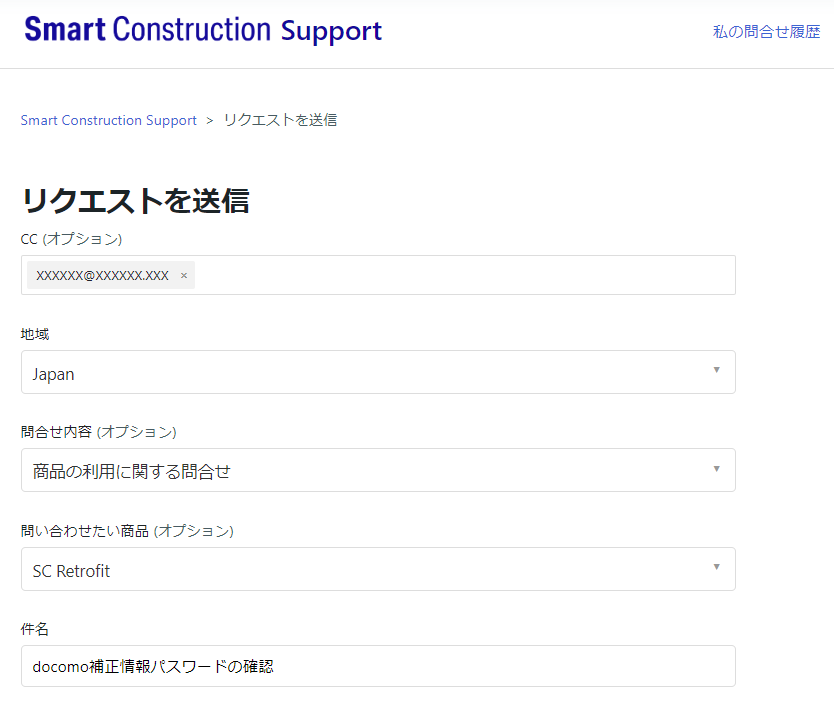Open the SC Retrofit product dropdown
This screenshot has width=834, height=701.
click(378, 569)
